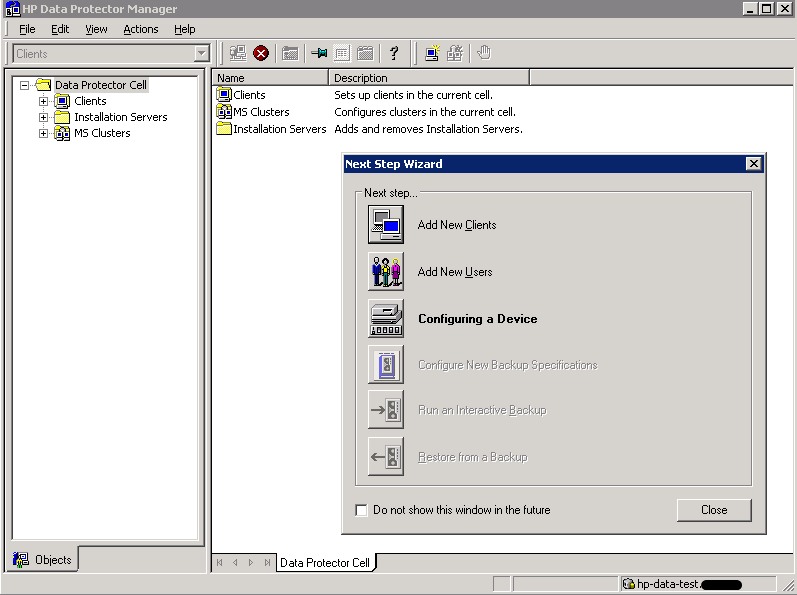Click the toolbar icon left of the question mark
797x595 pixels.
click(365, 53)
